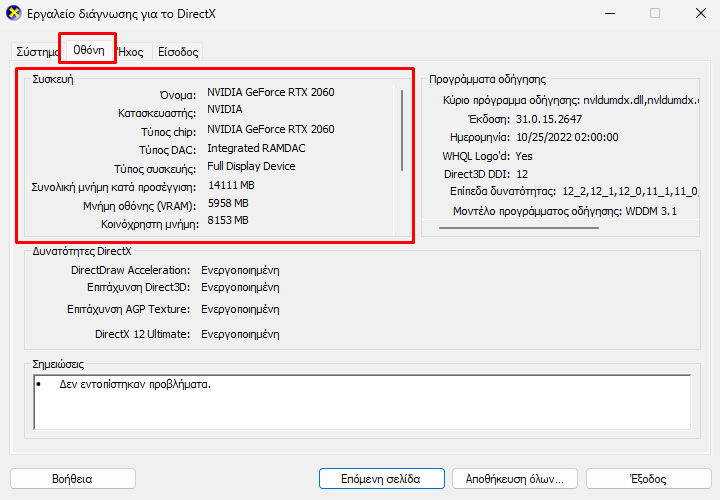This screenshot has width=720, height=500.
Task: Switch to the Σύστημα tab
Action: tap(34, 51)
